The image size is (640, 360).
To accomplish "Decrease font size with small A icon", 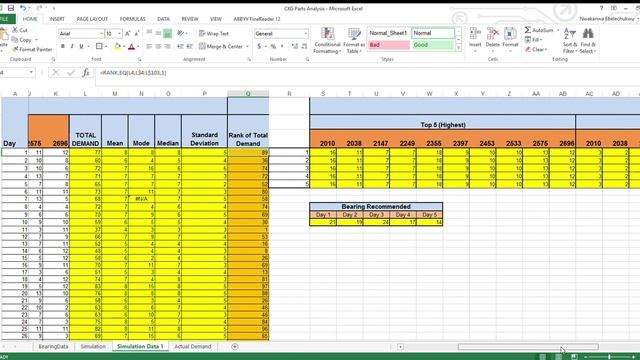I will 137,33.
